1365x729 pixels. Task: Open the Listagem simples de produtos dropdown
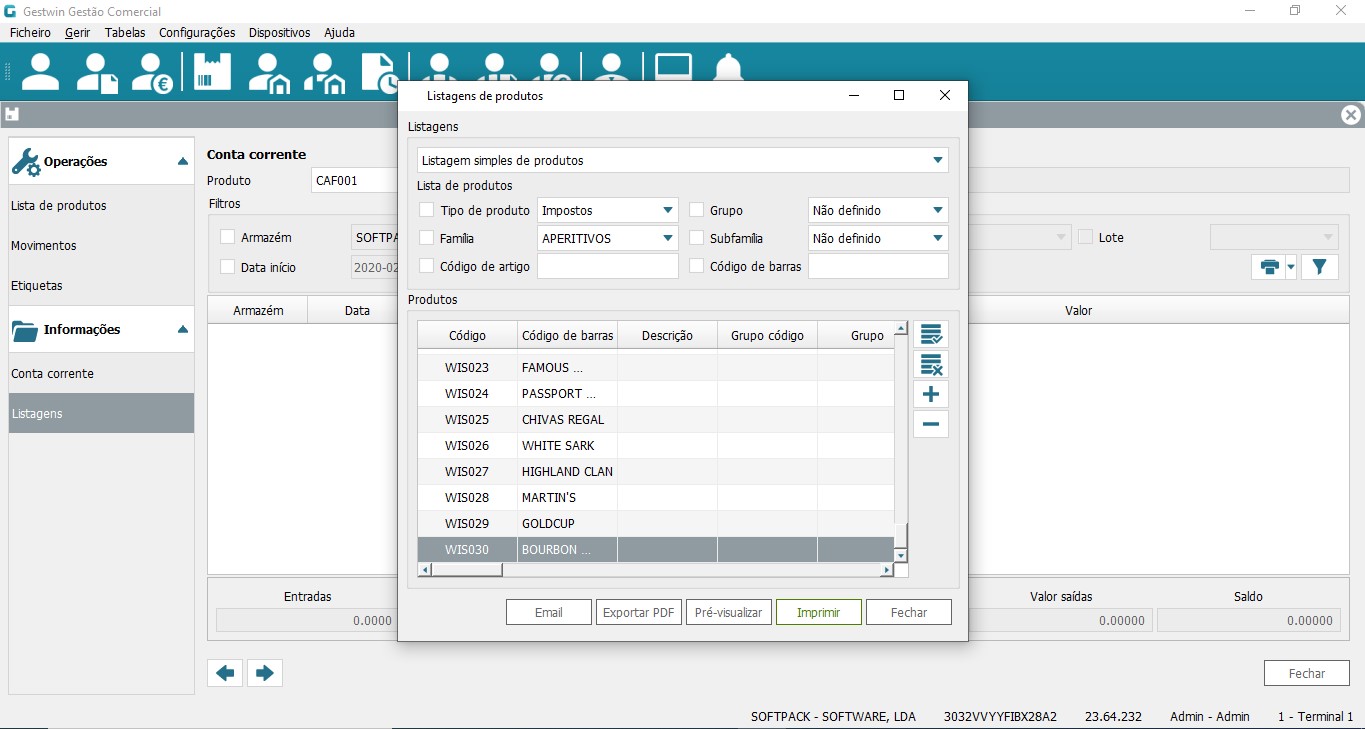pyautogui.click(x=937, y=160)
